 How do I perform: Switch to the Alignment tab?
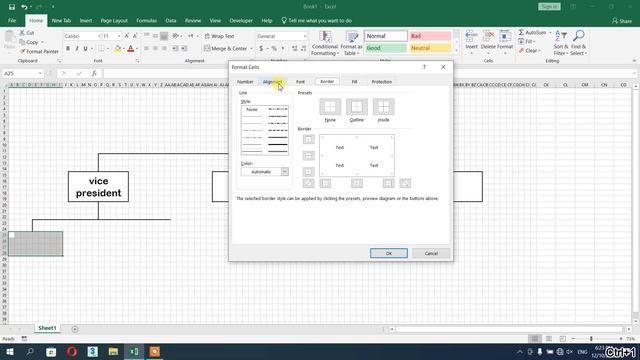pos(272,82)
